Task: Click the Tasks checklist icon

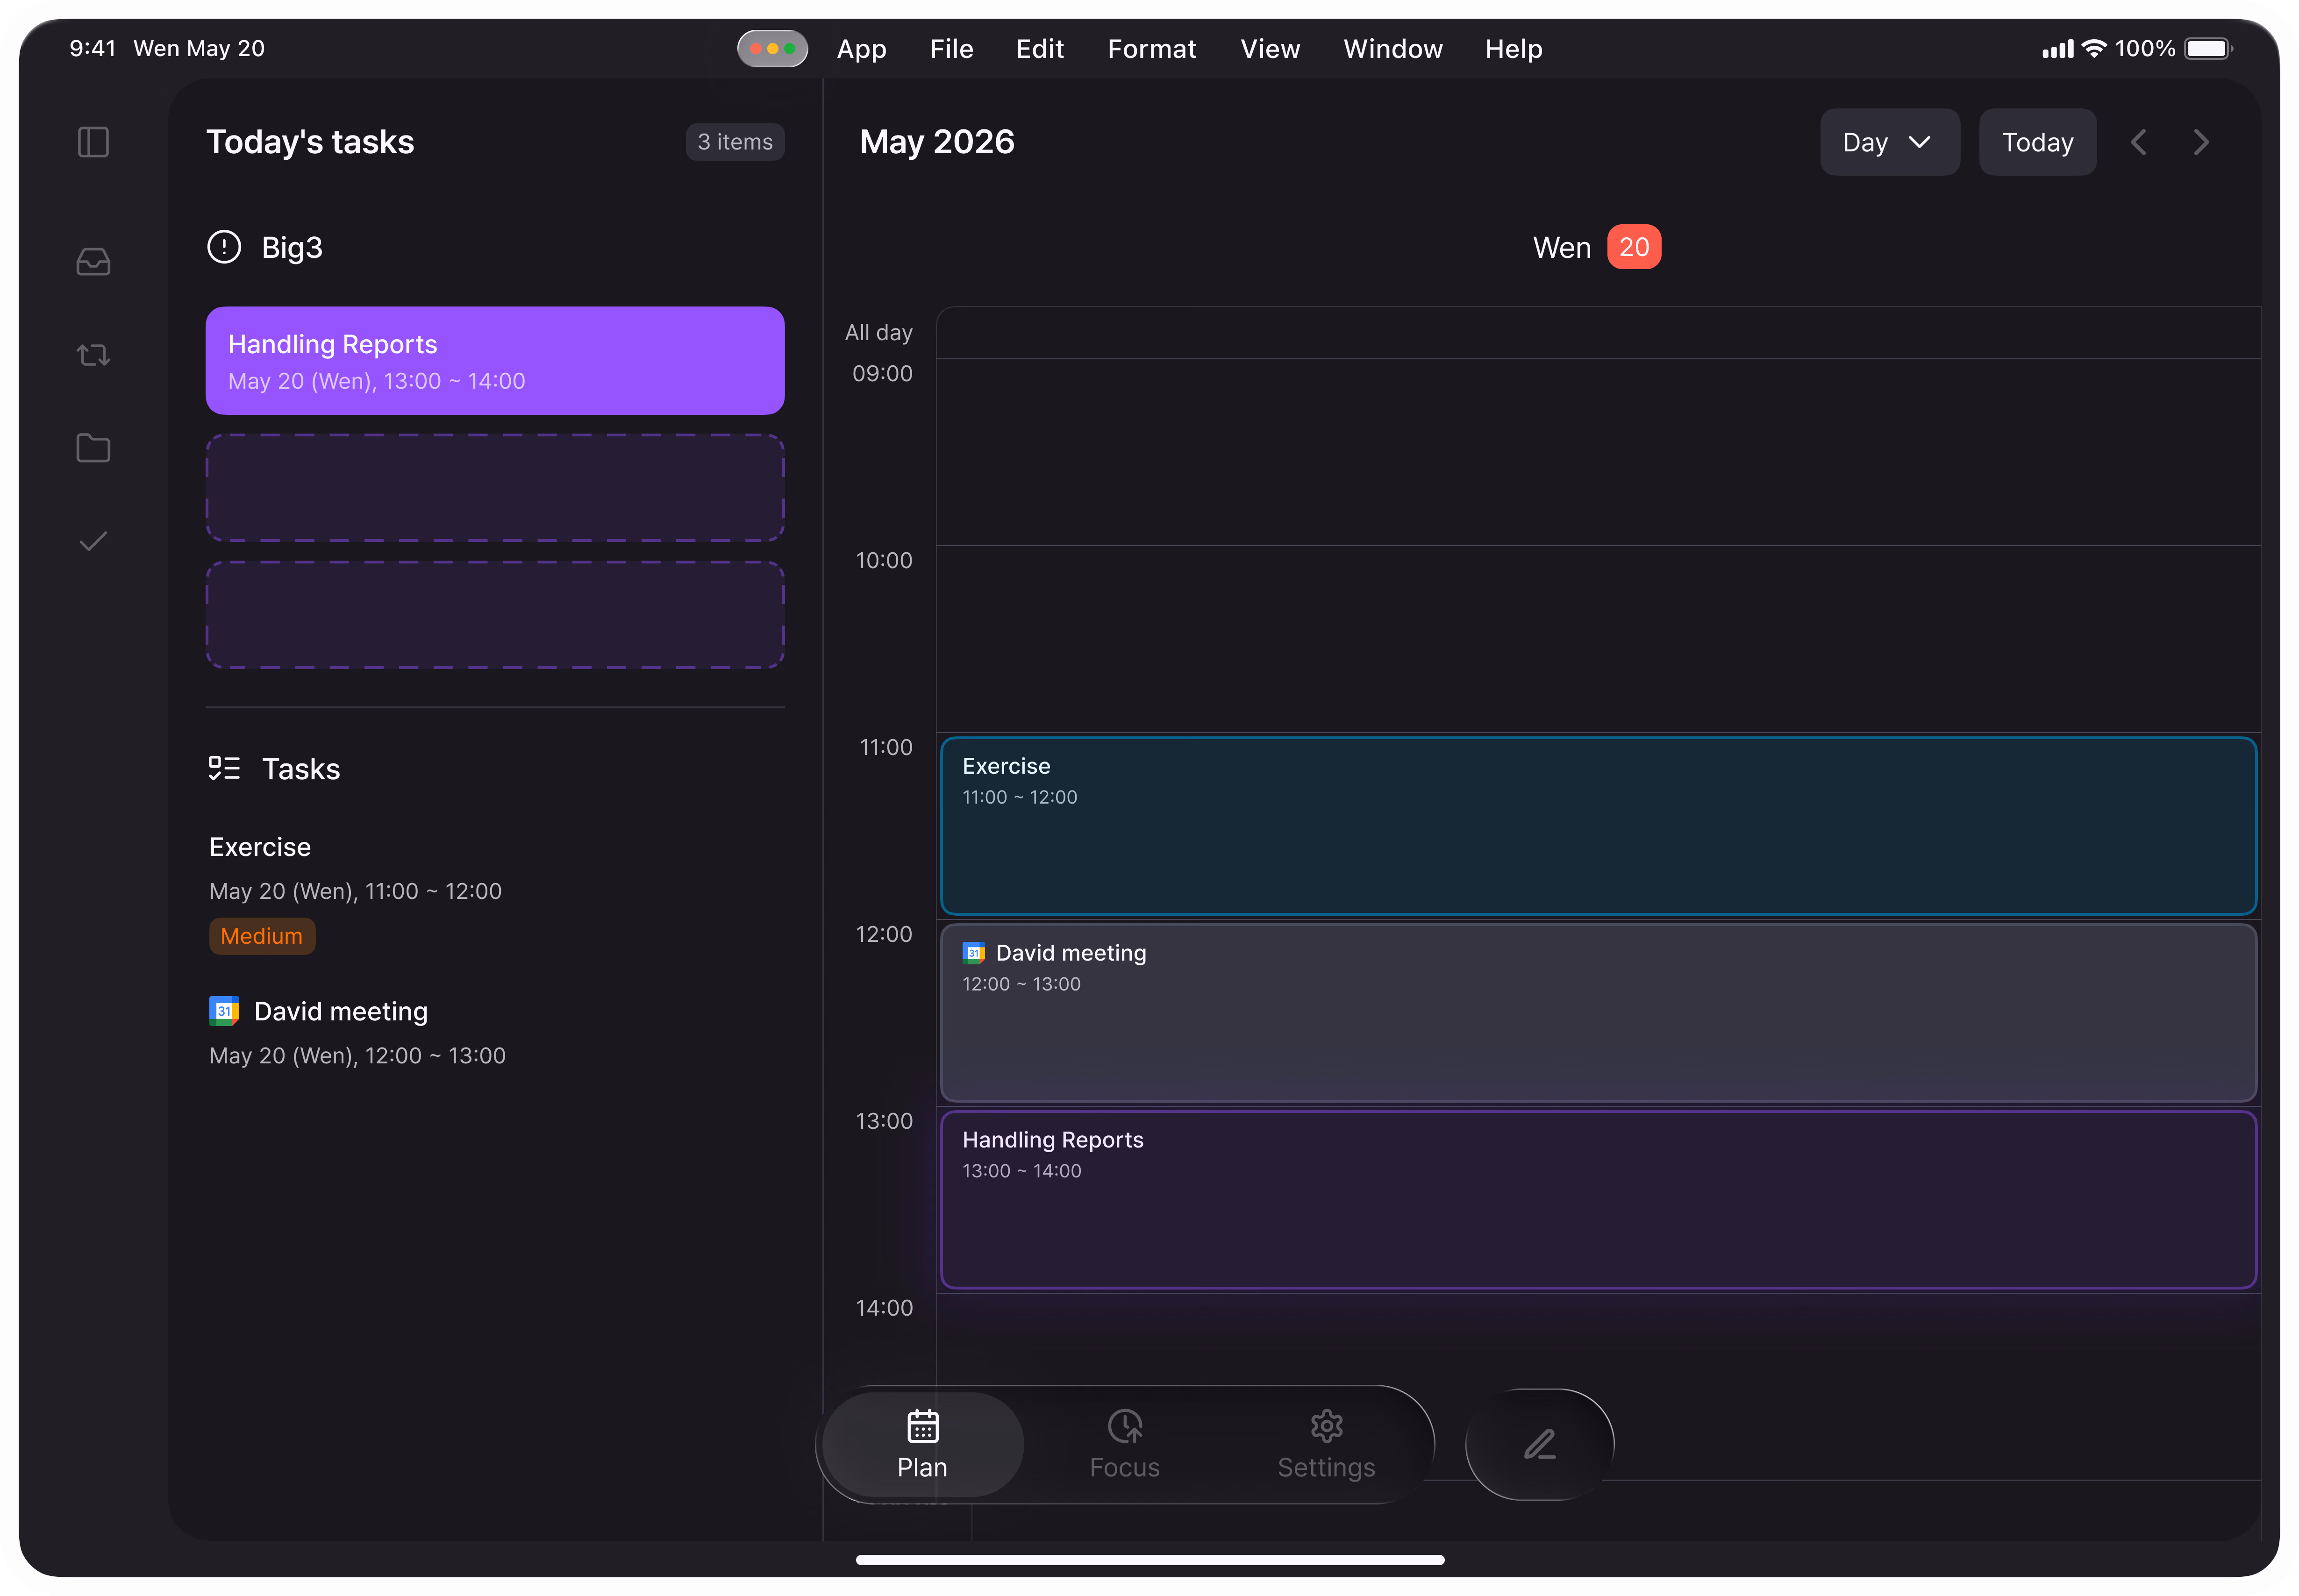Action: (224, 768)
